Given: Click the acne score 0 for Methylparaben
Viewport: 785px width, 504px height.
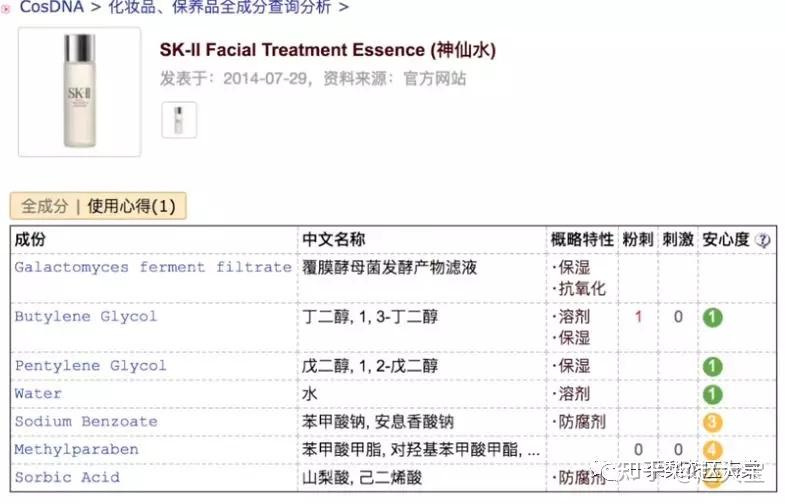Looking at the screenshot, I should pos(638,449).
